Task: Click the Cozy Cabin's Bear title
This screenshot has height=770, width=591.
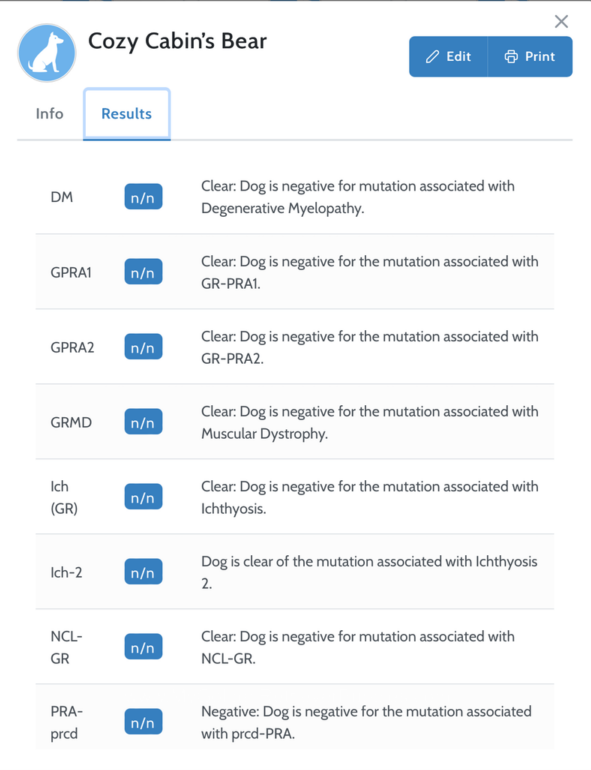Action: [x=177, y=41]
